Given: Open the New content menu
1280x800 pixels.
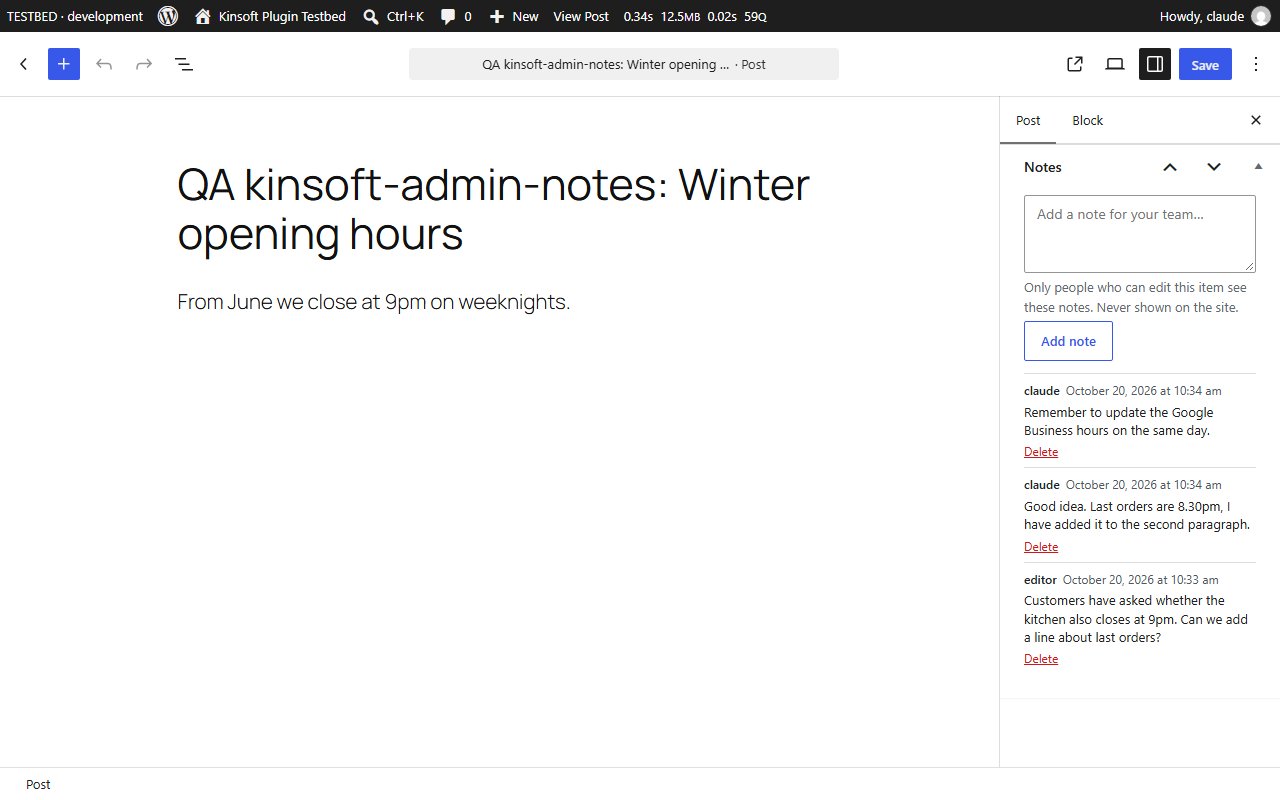Looking at the screenshot, I should point(514,16).
